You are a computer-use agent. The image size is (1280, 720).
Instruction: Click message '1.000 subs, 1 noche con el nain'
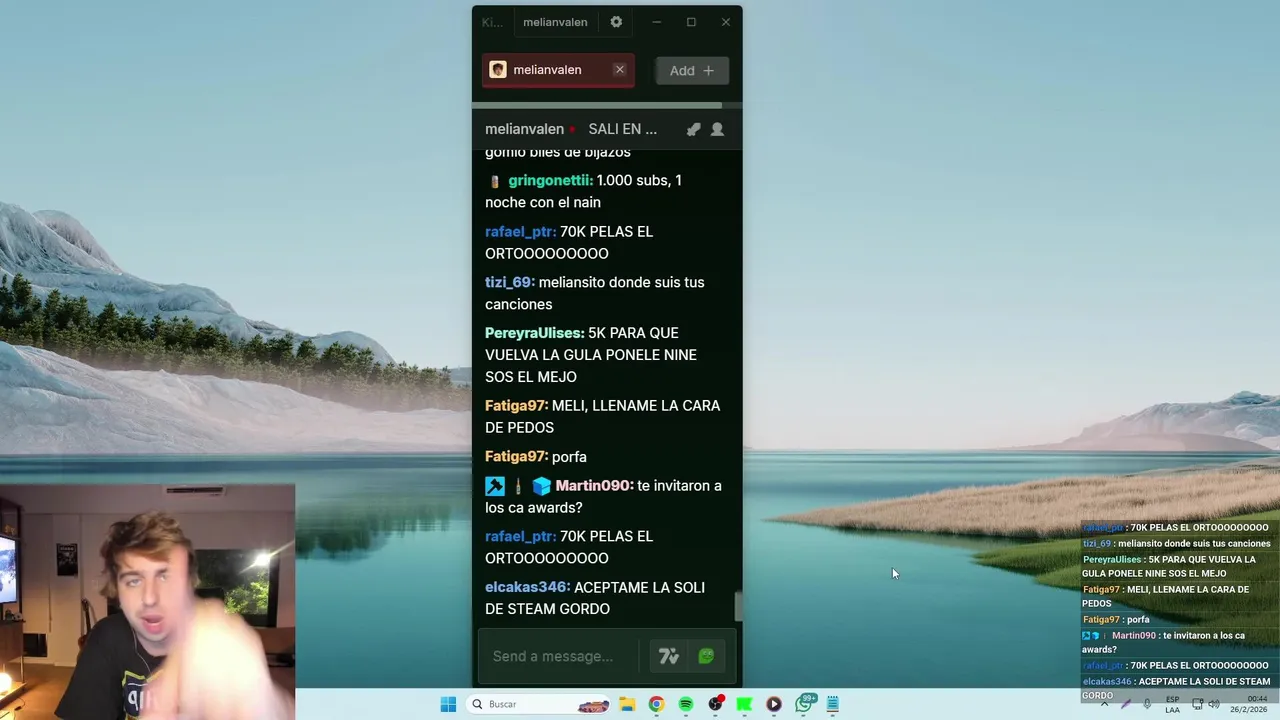click(x=583, y=191)
